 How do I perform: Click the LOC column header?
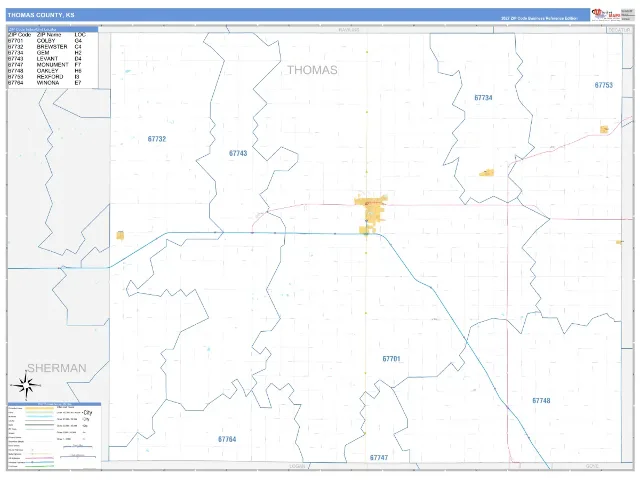coord(80,35)
